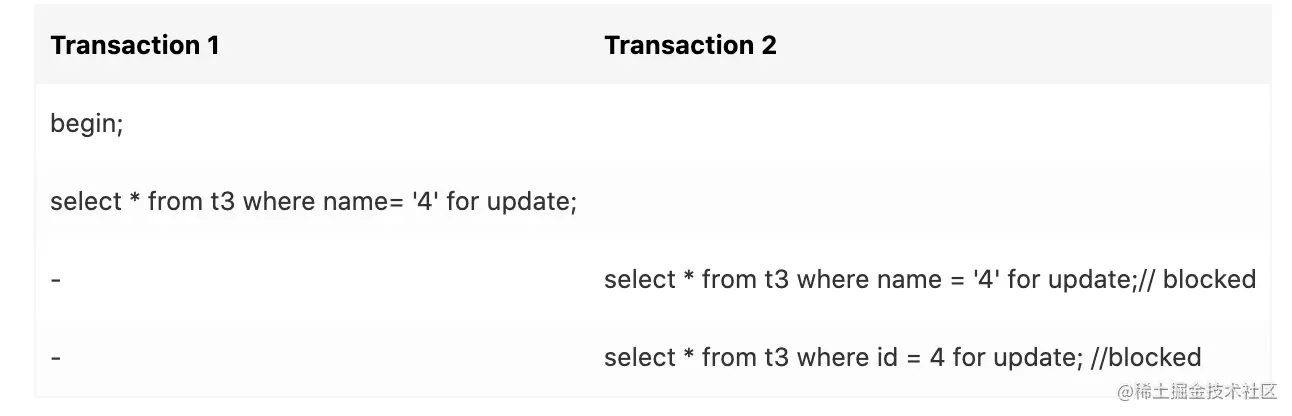Click Transaction 1's select for update query
Viewport: 1292px width, 416px height.
(x=313, y=202)
